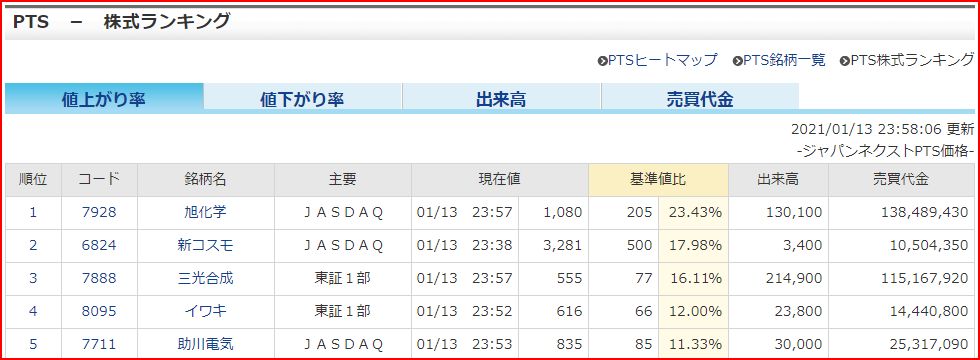Screen dimensions: 980x360
Task: Open the 新コスモ stock page
Action: tap(205, 246)
